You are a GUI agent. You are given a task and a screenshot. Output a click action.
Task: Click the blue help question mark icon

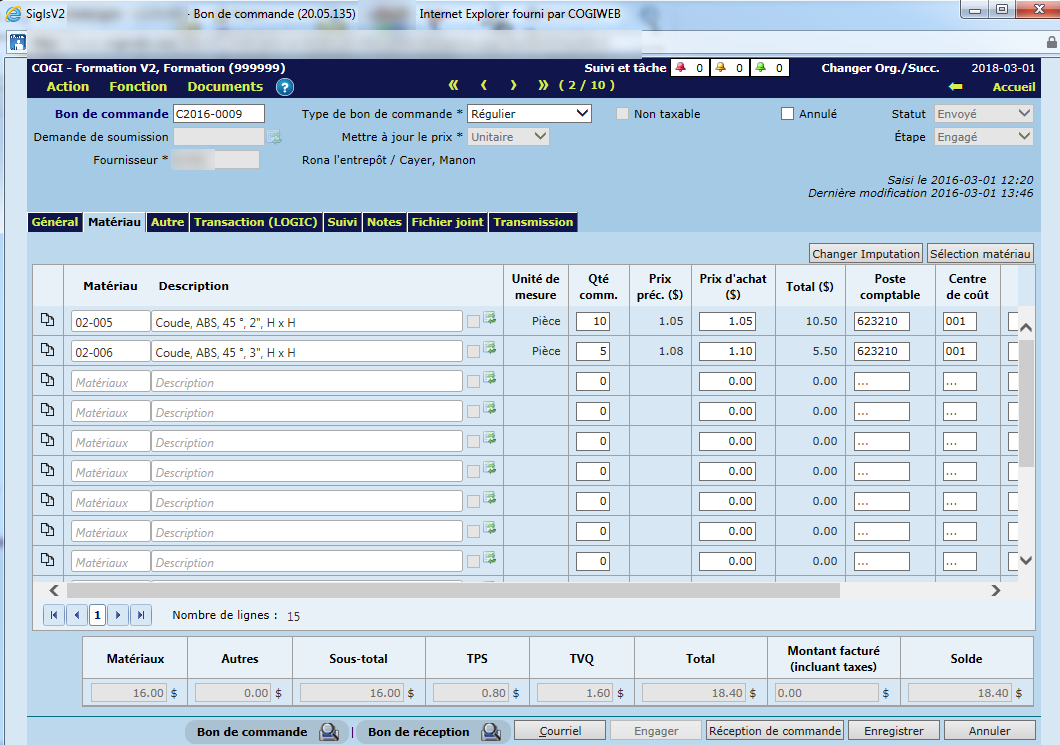pos(285,87)
